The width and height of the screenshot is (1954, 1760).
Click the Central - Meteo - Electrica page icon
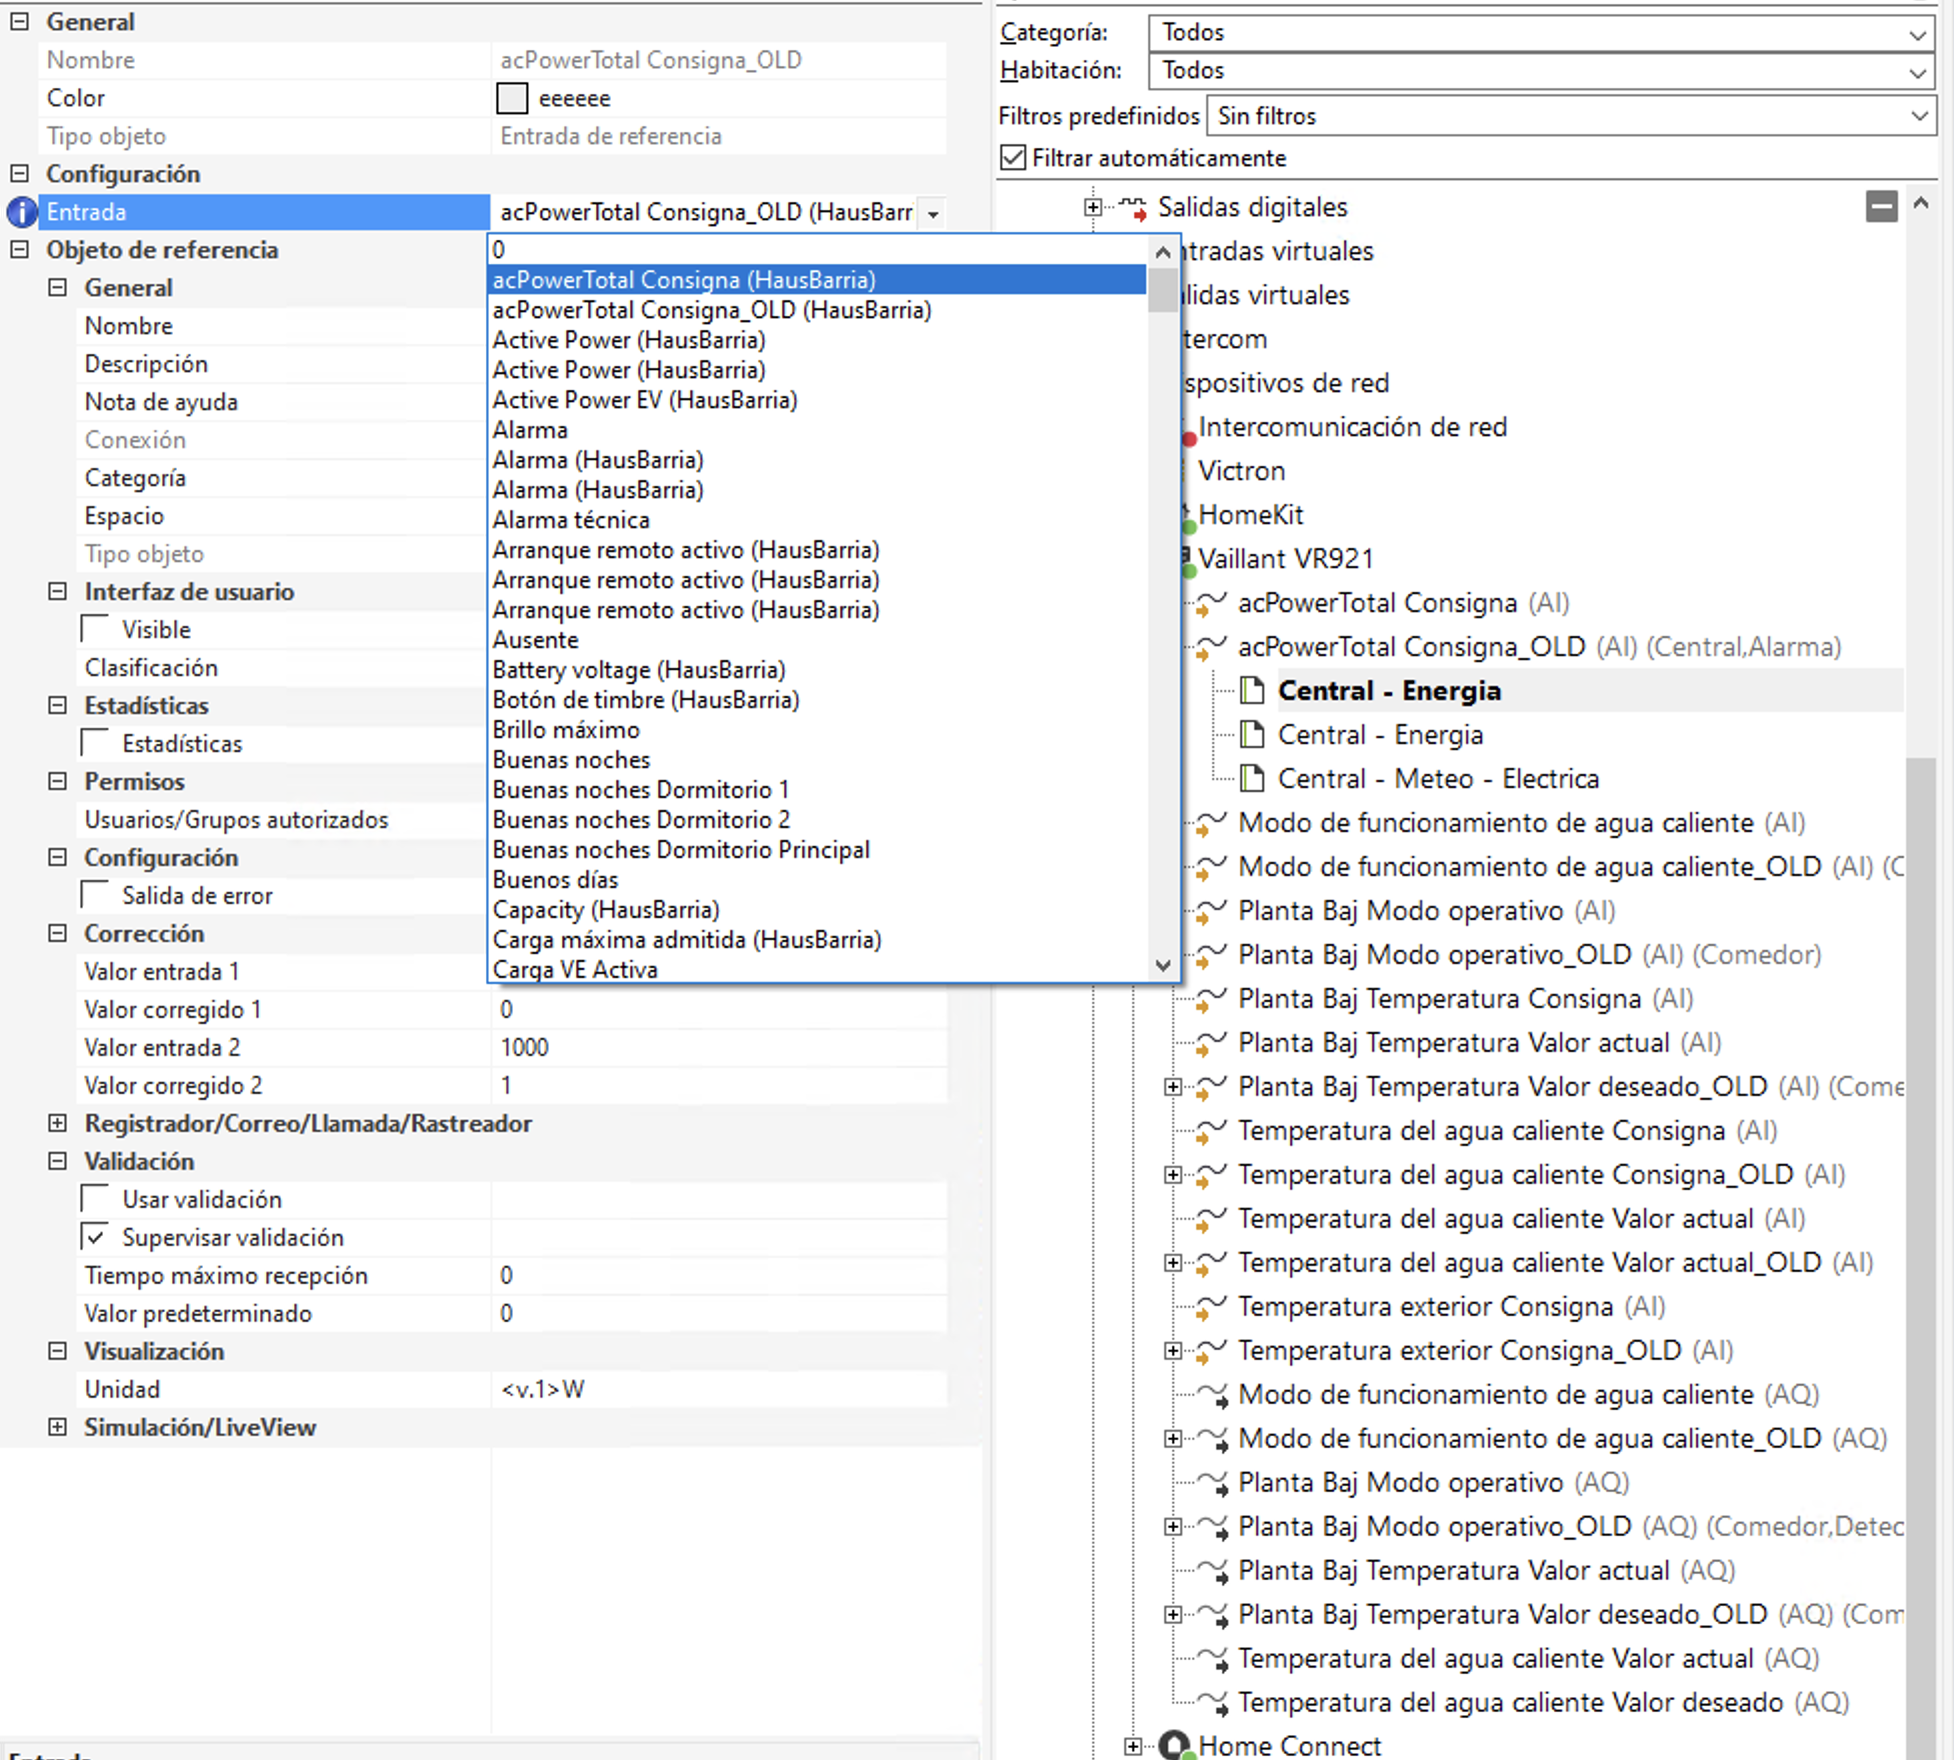(x=1252, y=779)
